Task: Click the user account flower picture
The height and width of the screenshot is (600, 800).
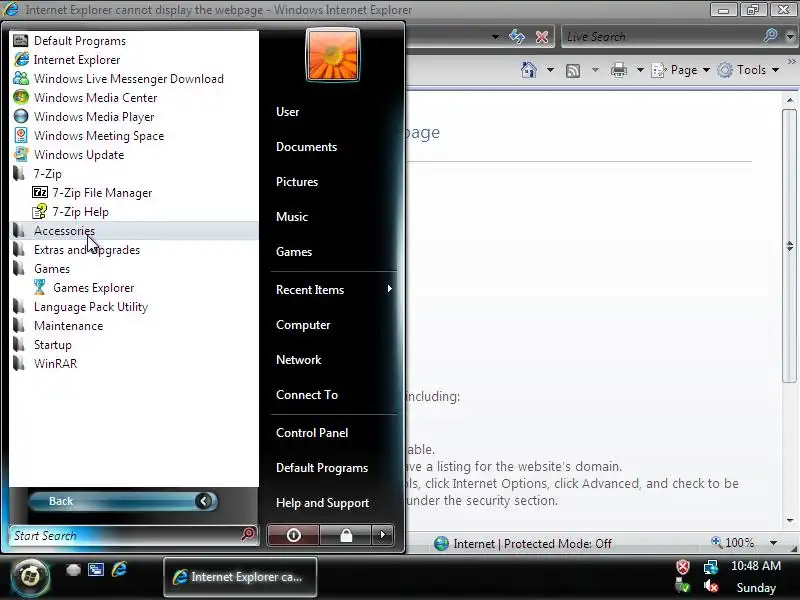Action: coord(333,55)
